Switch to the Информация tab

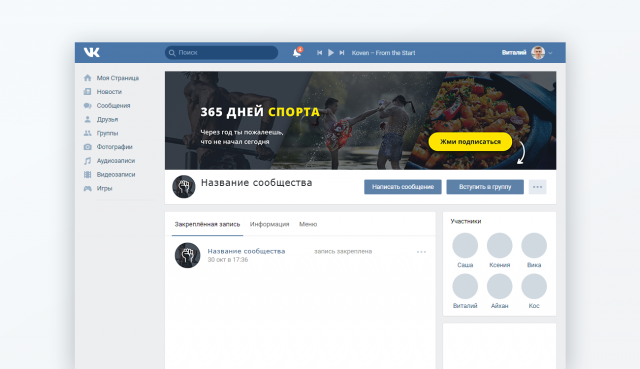pos(269,224)
